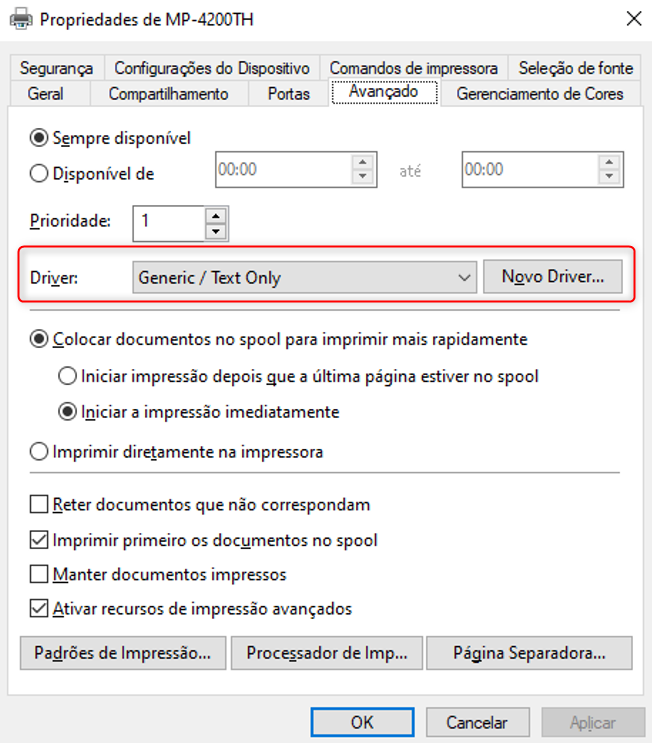The height and width of the screenshot is (743, 652).
Task: Select the Sempre disponível radio option
Action: pyautogui.click(x=40, y=138)
